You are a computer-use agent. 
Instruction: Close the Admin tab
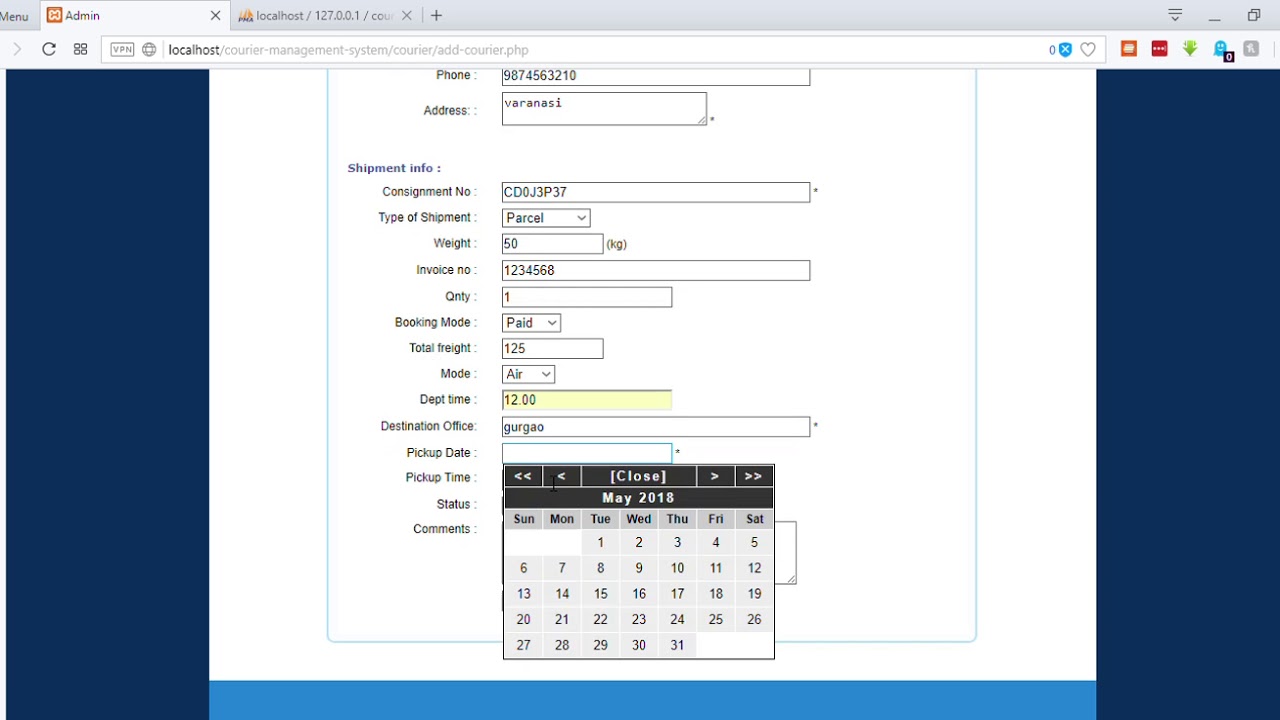pyautogui.click(x=216, y=15)
